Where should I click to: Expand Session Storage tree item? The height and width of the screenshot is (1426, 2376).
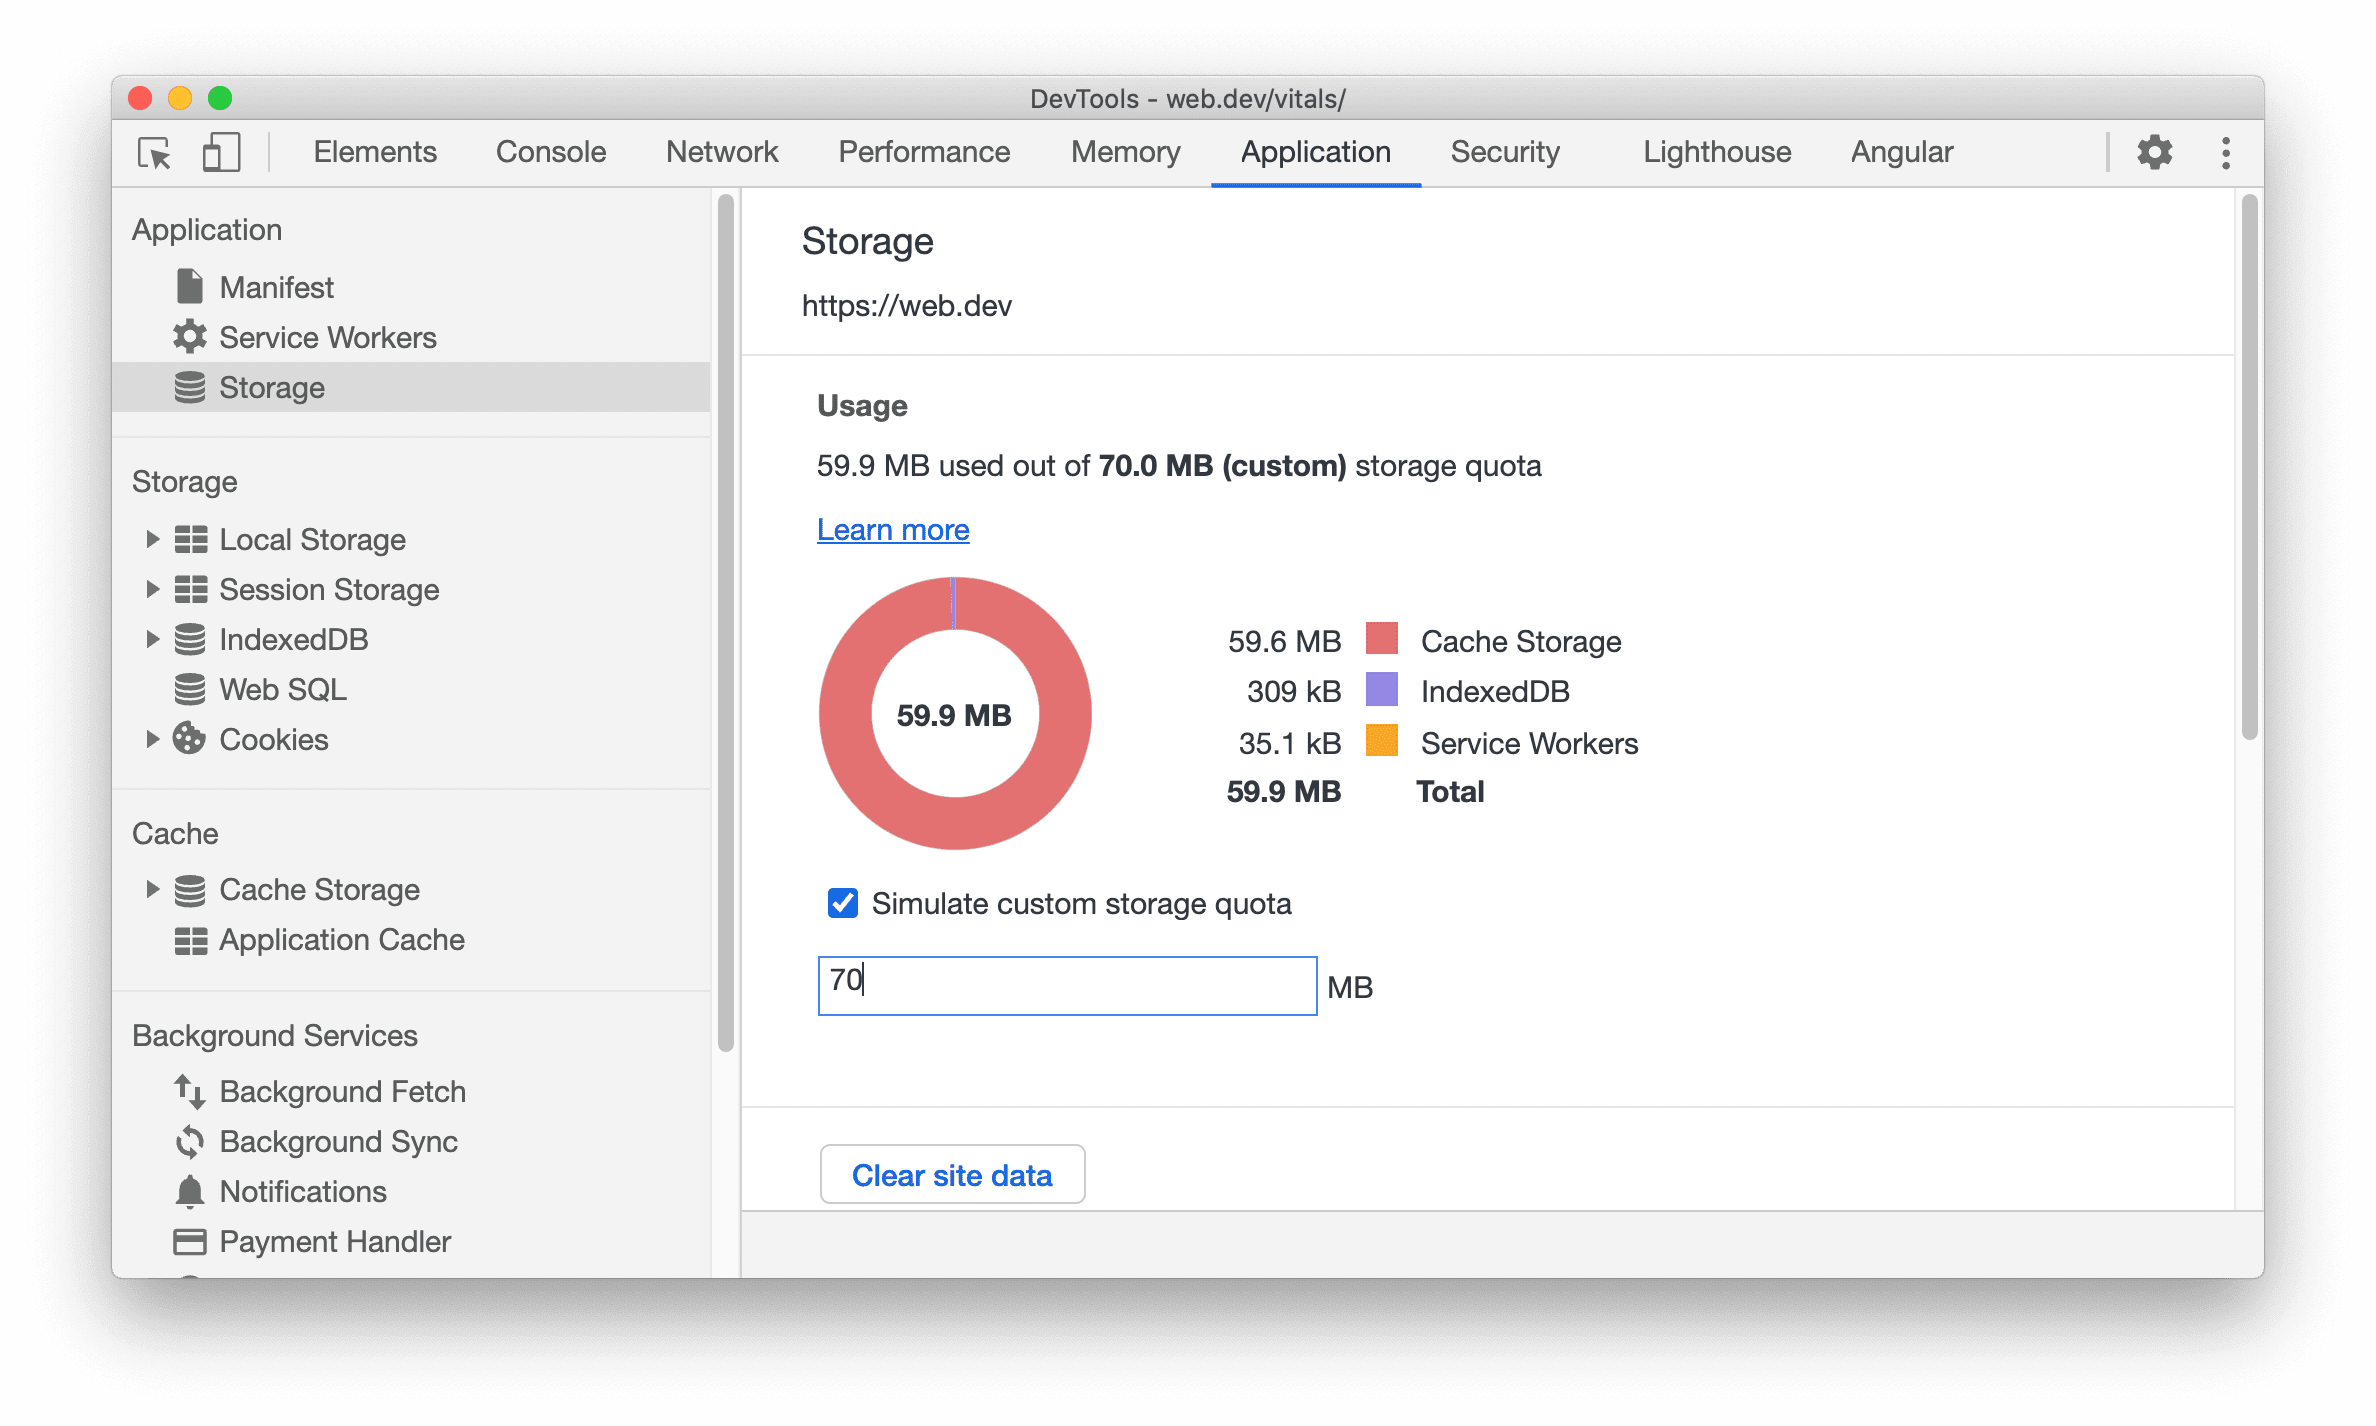(148, 589)
